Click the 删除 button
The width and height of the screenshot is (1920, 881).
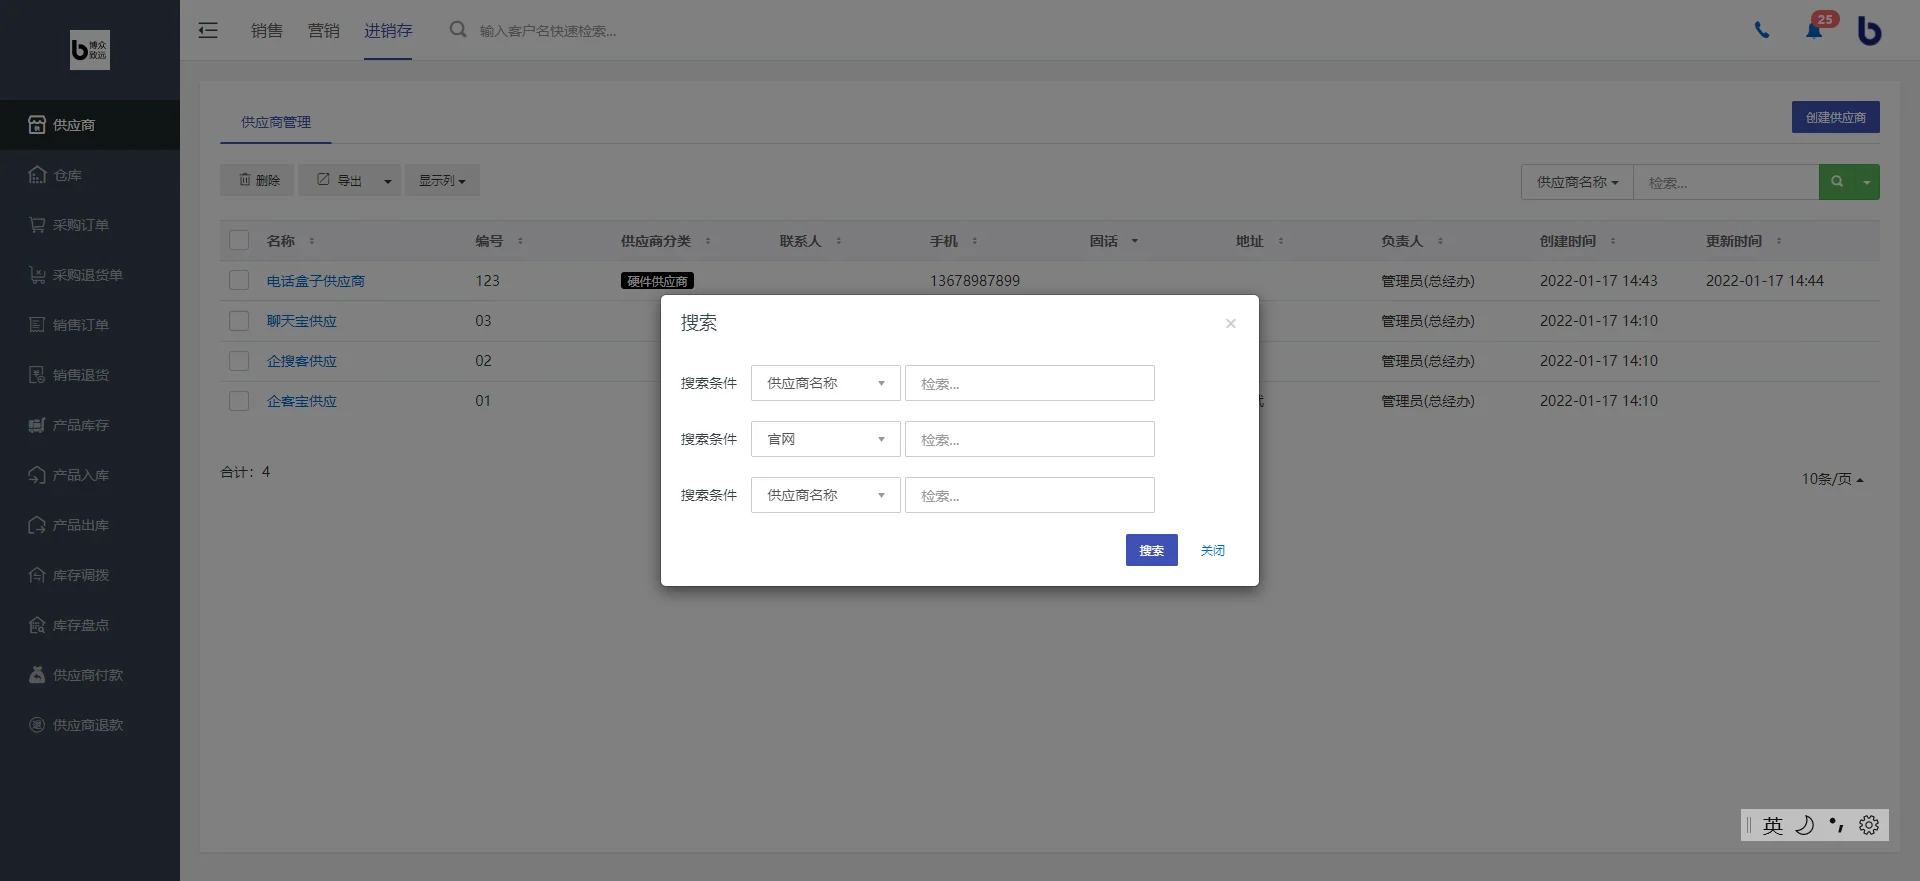[x=258, y=180]
